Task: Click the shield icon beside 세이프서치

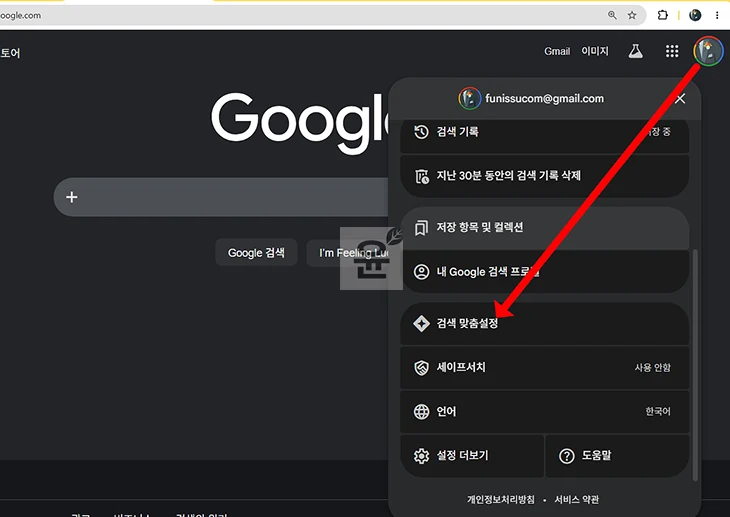Action: [421, 367]
